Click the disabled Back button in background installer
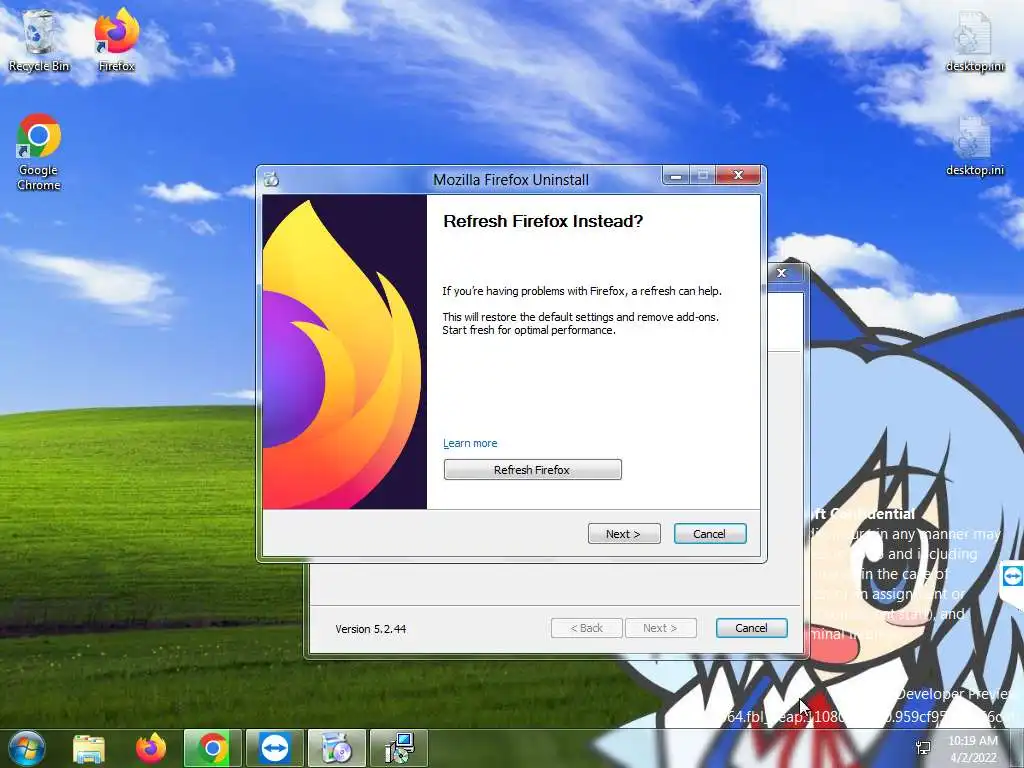The height and width of the screenshot is (768, 1024). tap(586, 628)
